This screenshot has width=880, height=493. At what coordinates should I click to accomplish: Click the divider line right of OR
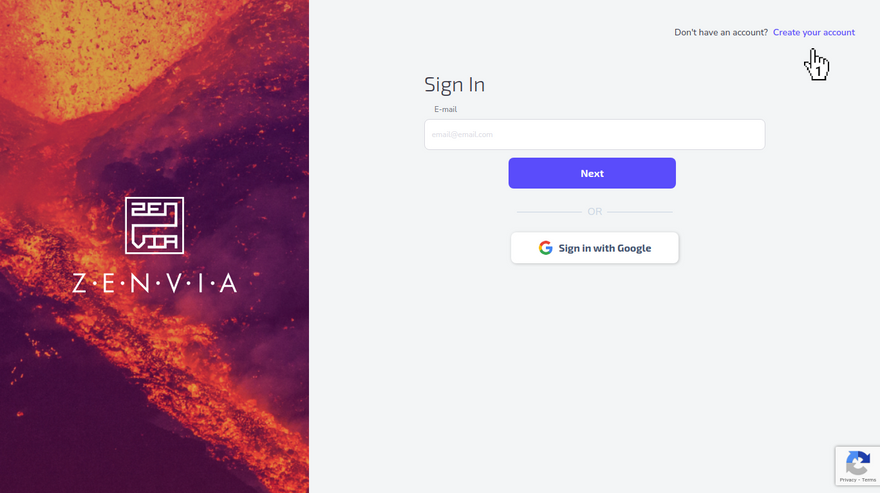tap(640, 212)
